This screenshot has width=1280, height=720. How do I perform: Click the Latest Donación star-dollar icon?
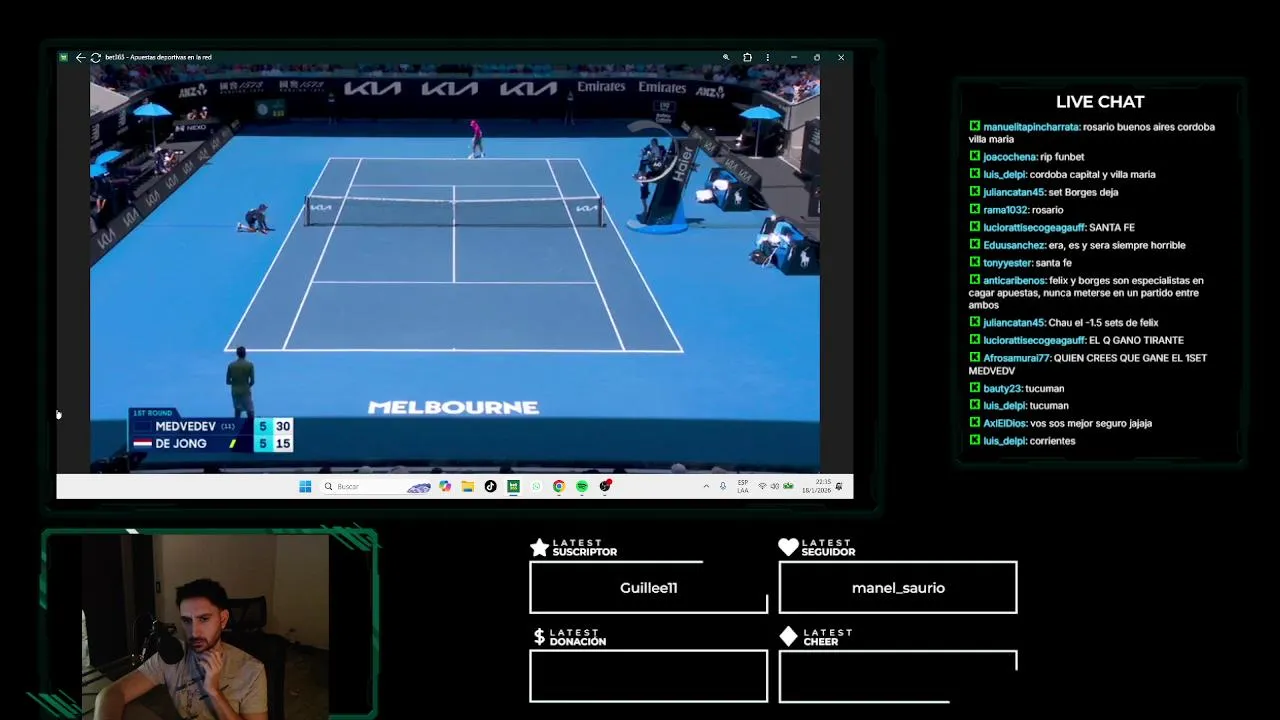click(x=539, y=637)
